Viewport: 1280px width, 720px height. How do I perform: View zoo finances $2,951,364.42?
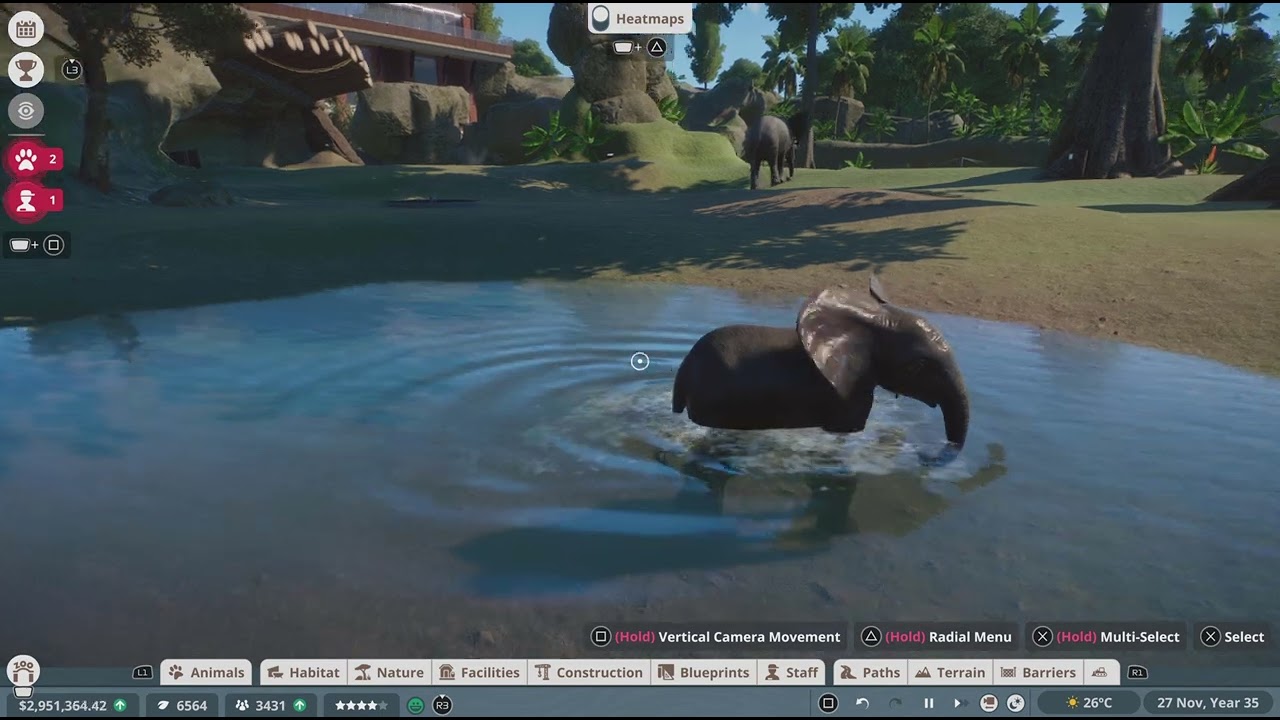tap(73, 705)
